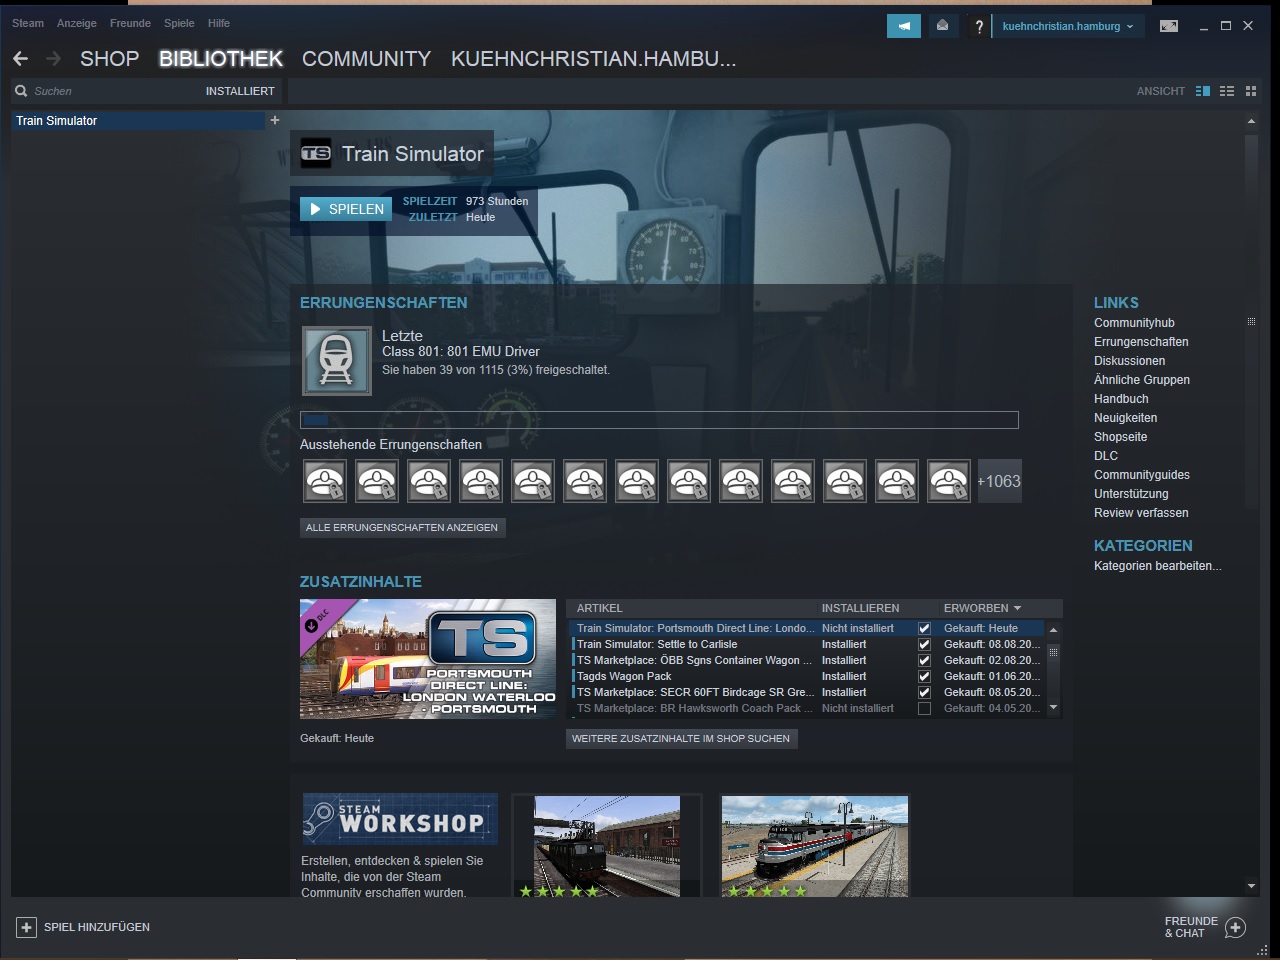Click the DLC list scroll-up arrow
The image size is (1280, 960).
pyautogui.click(x=1053, y=629)
